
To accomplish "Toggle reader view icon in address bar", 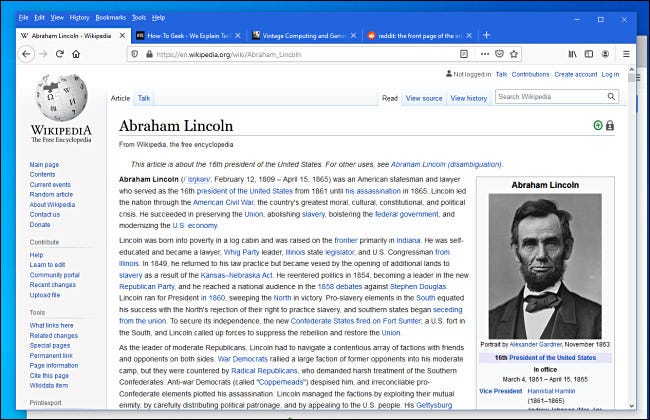I will [x=464, y=54].
